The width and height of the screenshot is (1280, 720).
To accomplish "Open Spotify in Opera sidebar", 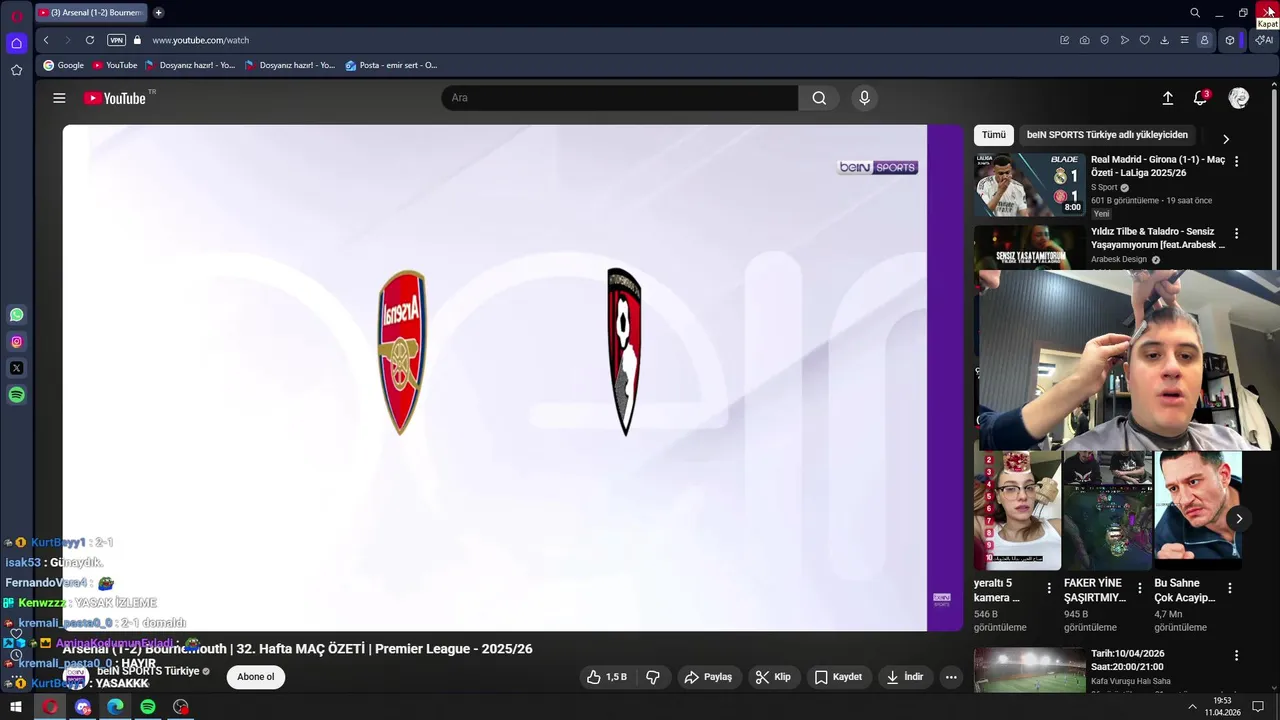I will pos(16,395).
